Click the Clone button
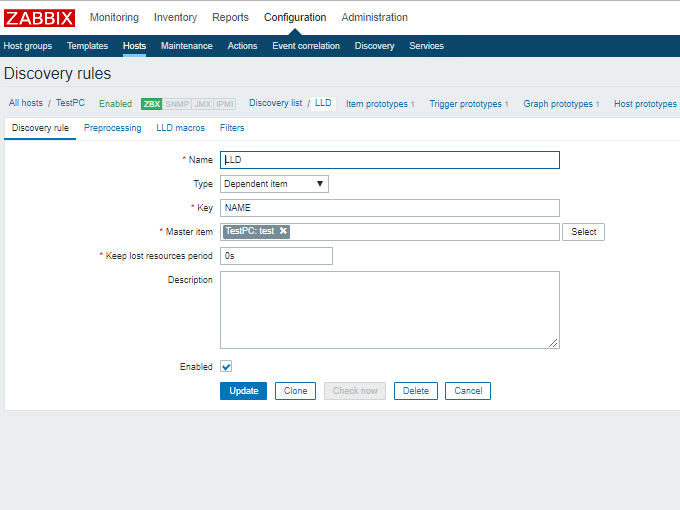This screenshot has height=510, width=680. 295,391
